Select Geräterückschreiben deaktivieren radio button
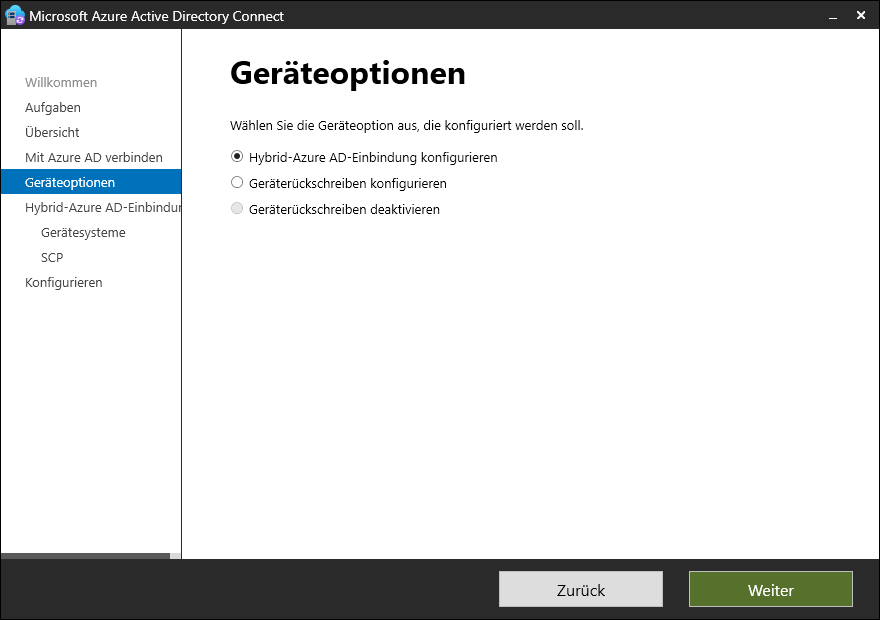The image size is (880, 620). tap(237, 209)
